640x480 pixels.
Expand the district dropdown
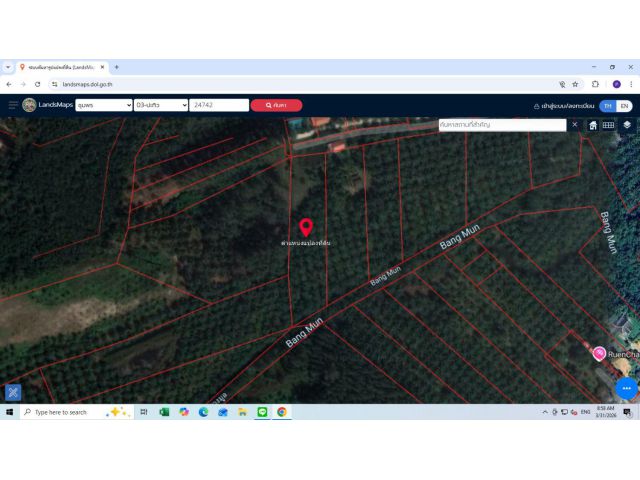[x=161, y=105]
